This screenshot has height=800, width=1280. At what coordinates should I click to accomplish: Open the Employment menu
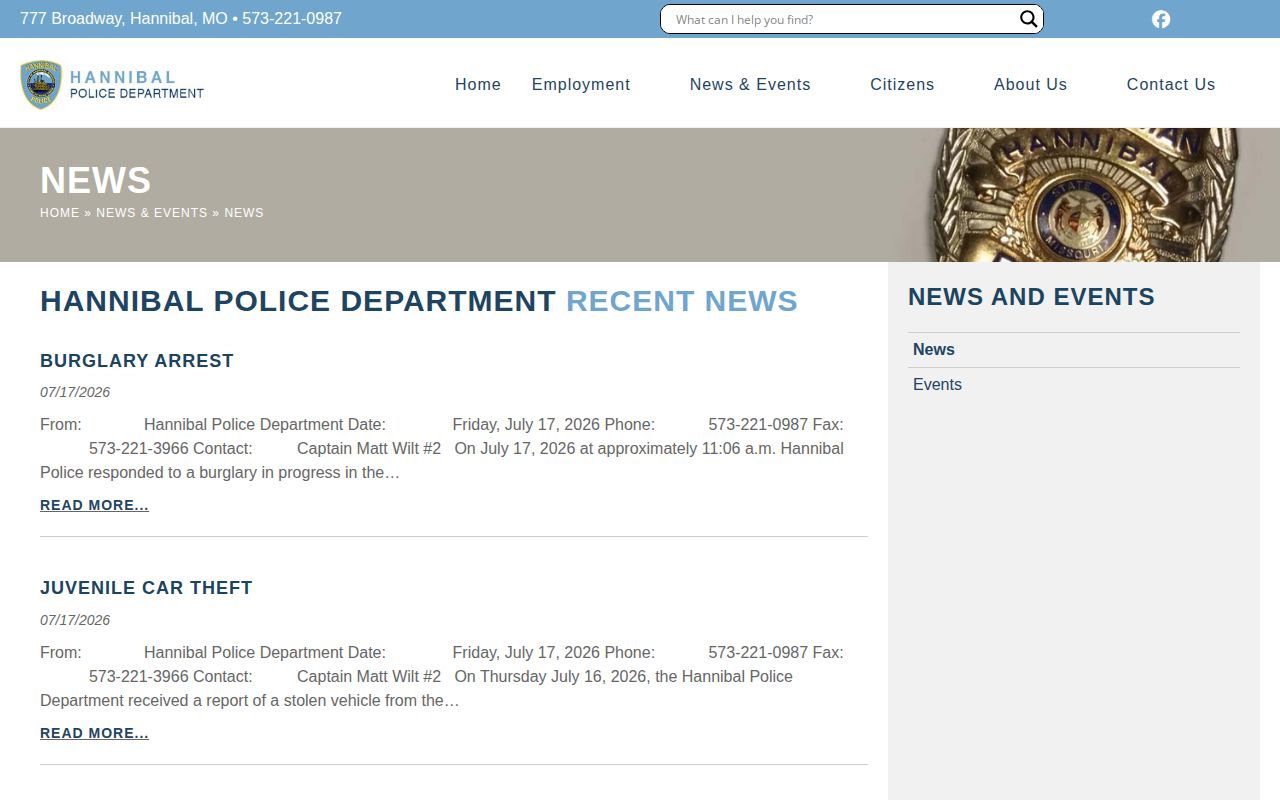click(x=581, y=85)
